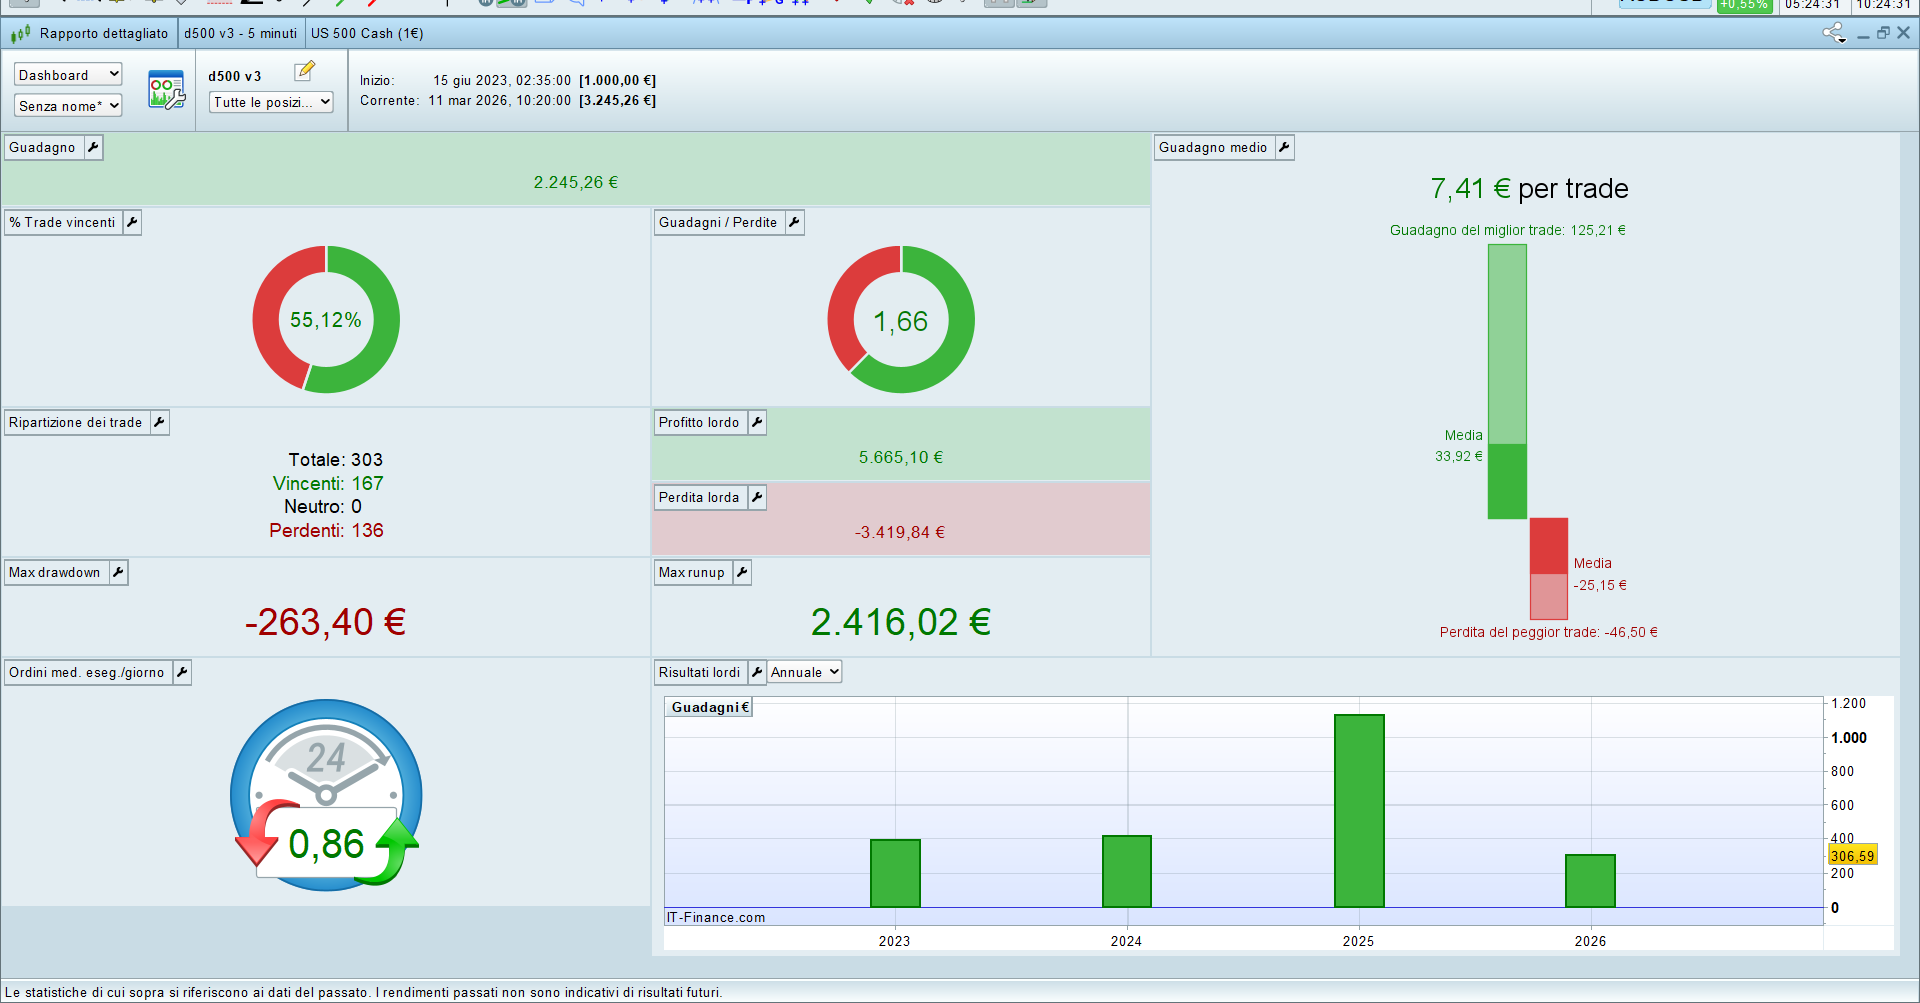Viewport: 1920px width, 1003px height.
Task: Click wrench icon beside Guadagno medio
Action: (x=1284, y=148)
